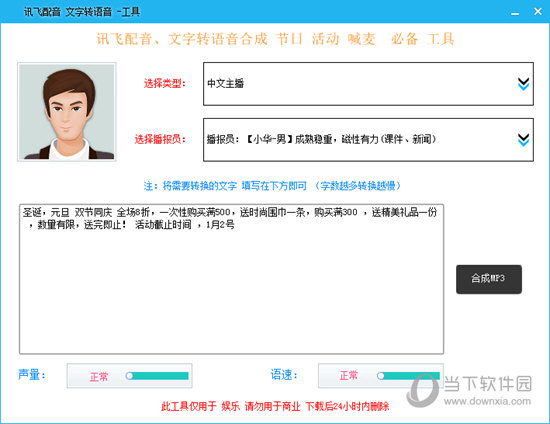The width and height of the screenshot is (550, 424).
Task: Click the red disclaimer text at bottom
Action: point(275,406)
